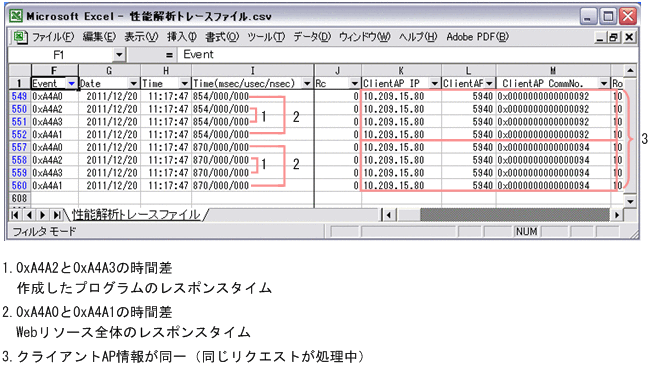
Task: Click horizontal scrollbar right arrow
Action: pyautogui.click(x=617, y=215)
